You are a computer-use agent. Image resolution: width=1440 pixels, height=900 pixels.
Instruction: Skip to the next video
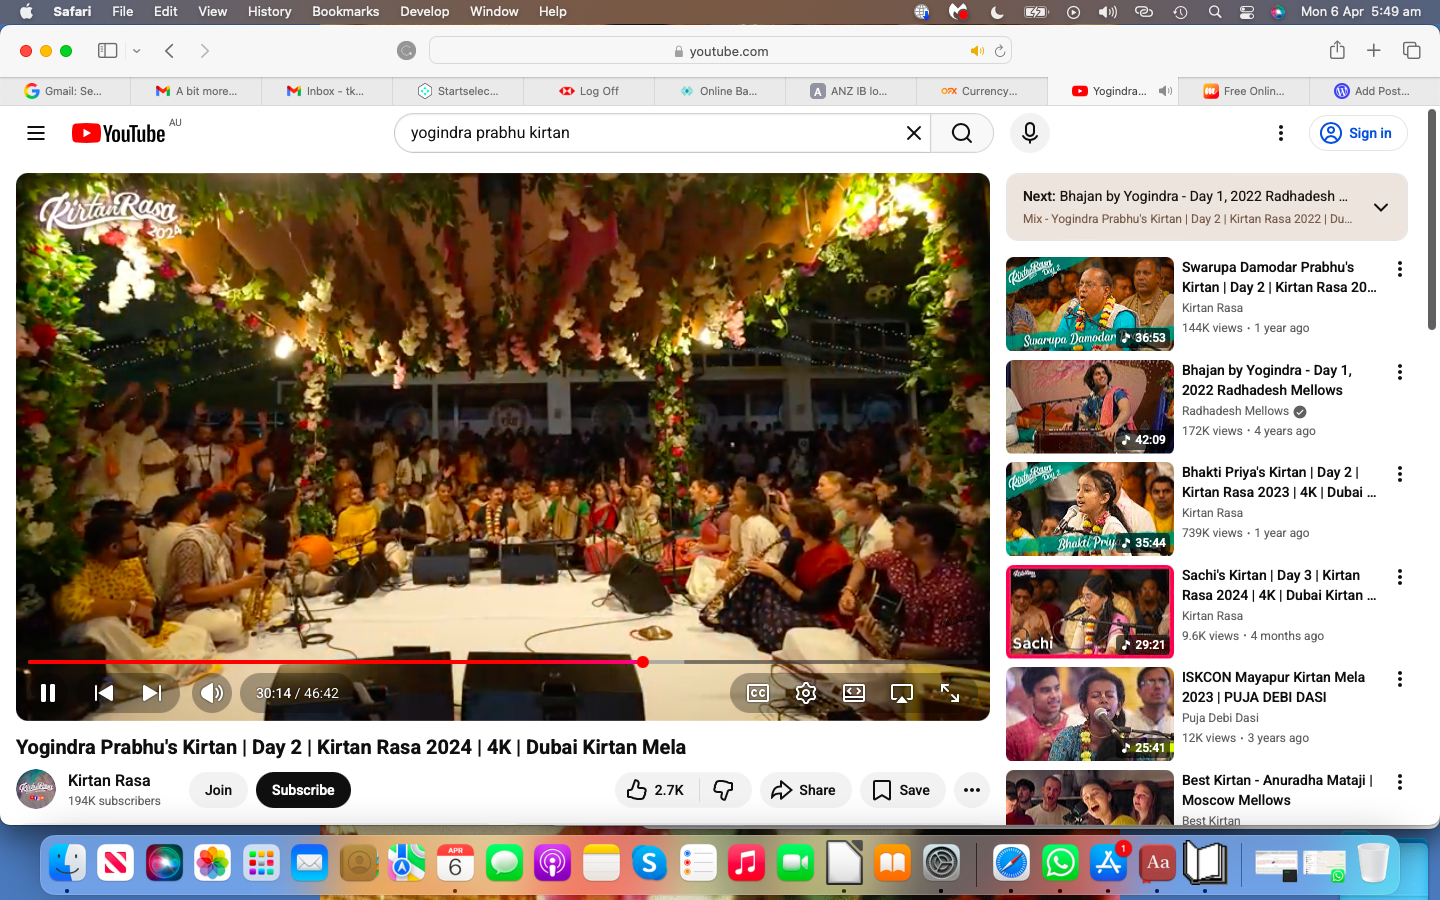click(x=152, y=693)
